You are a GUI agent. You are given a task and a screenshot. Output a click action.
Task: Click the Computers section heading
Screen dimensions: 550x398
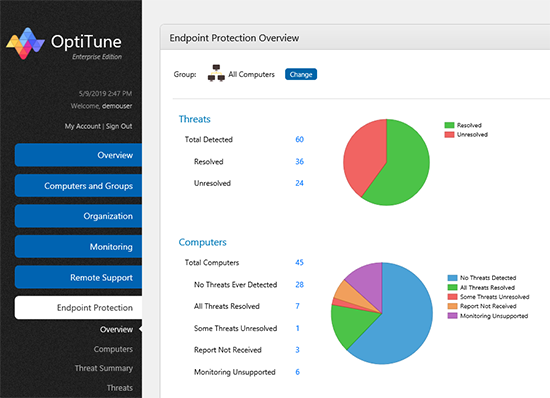click(x=202, y=242)
